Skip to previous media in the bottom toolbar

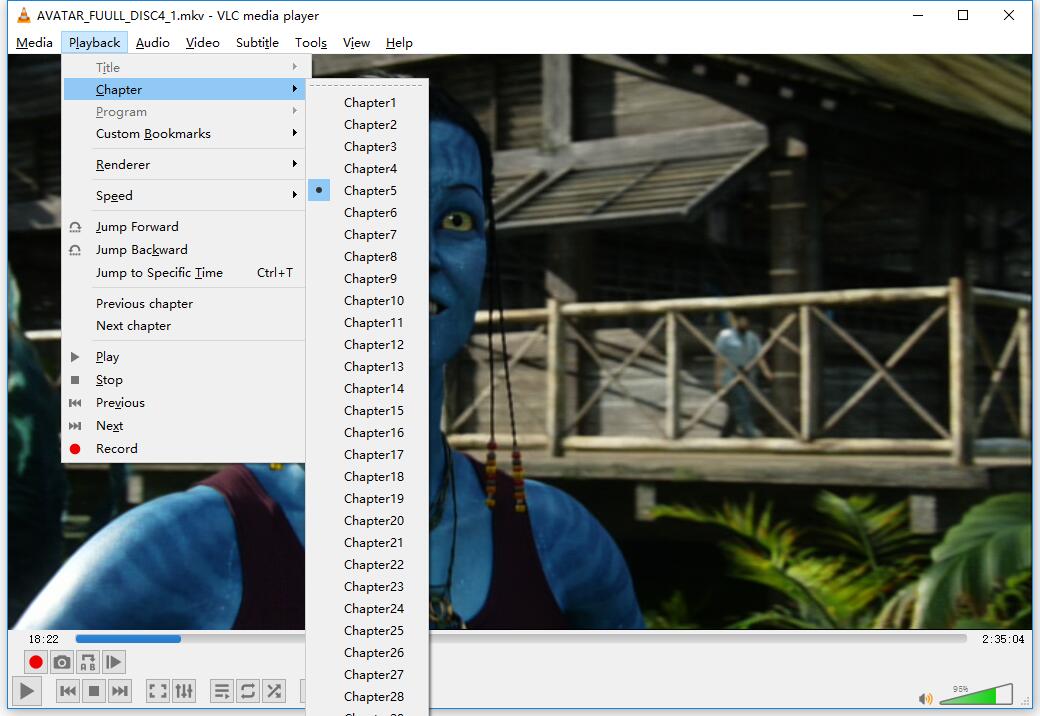tap(68, 691)
